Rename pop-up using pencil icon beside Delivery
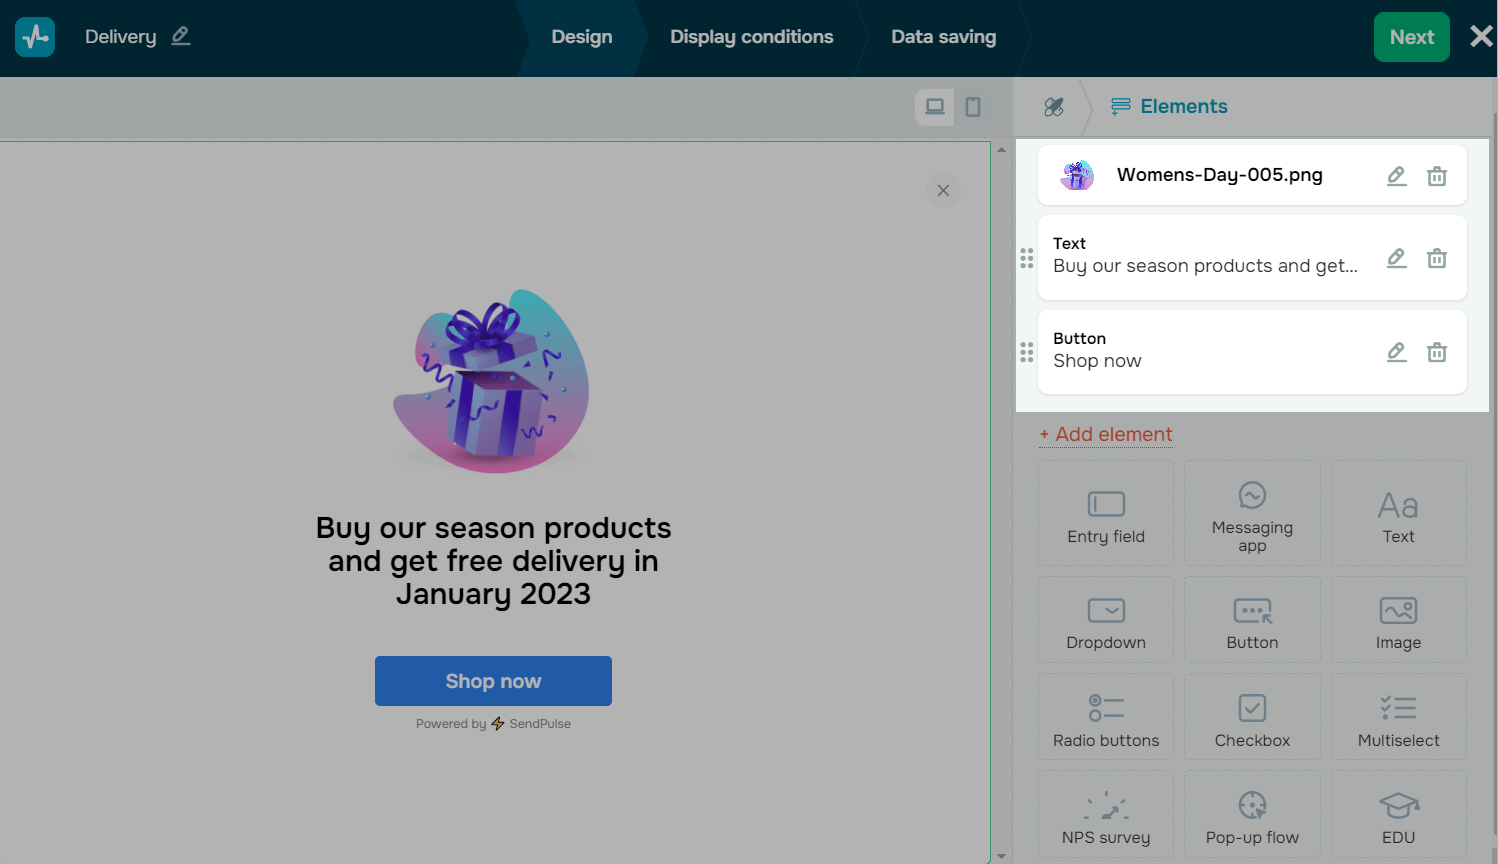Image resolution: width=1498 pixels, height=864 pixels. tap(180, 36)
